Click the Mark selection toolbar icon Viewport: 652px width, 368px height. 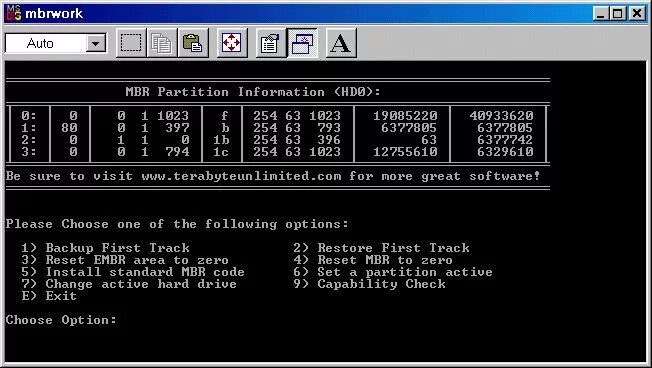(x=131, y=43)
